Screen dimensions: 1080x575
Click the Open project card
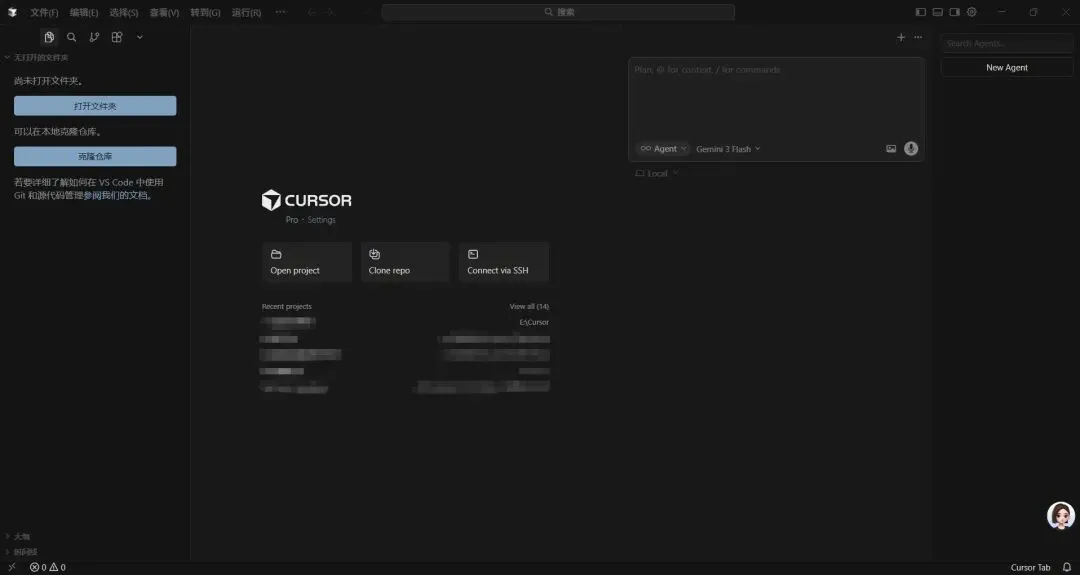click(x=307, y=262)
